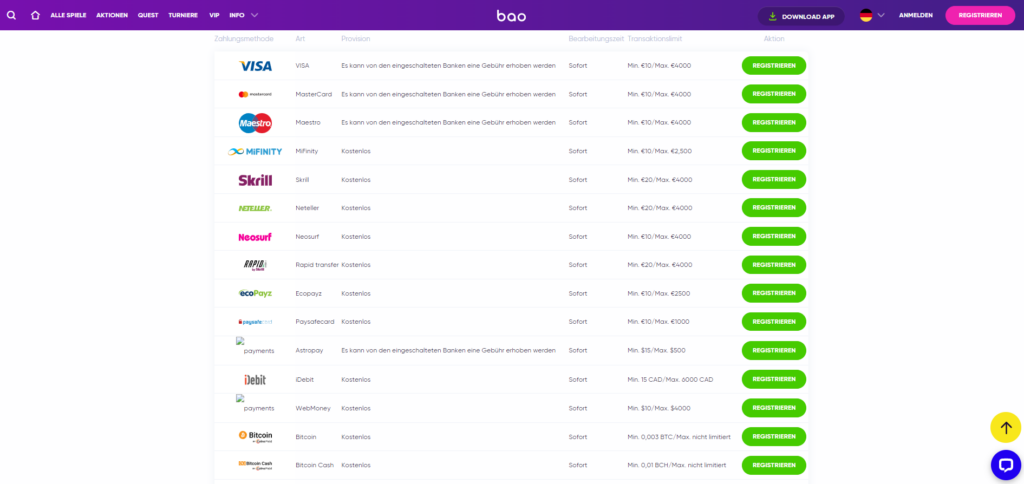
Task: Click the yellow scroll-to-top arrow
Action: click(x=1006, y=428)
